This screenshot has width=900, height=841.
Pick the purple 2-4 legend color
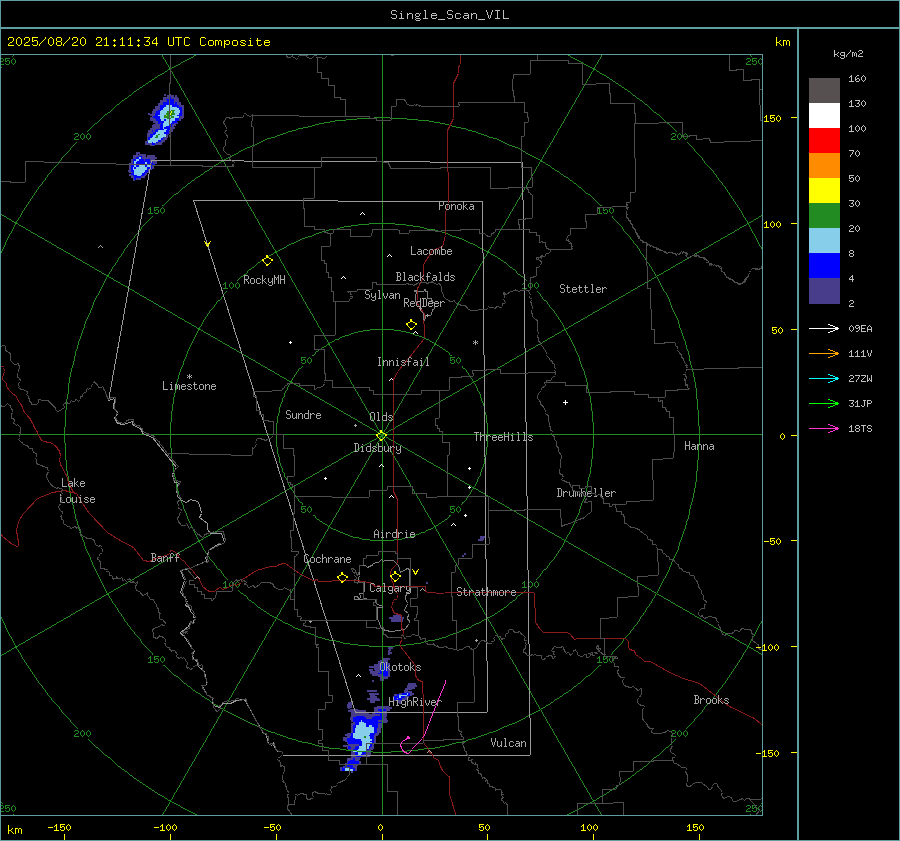point(824,291)
